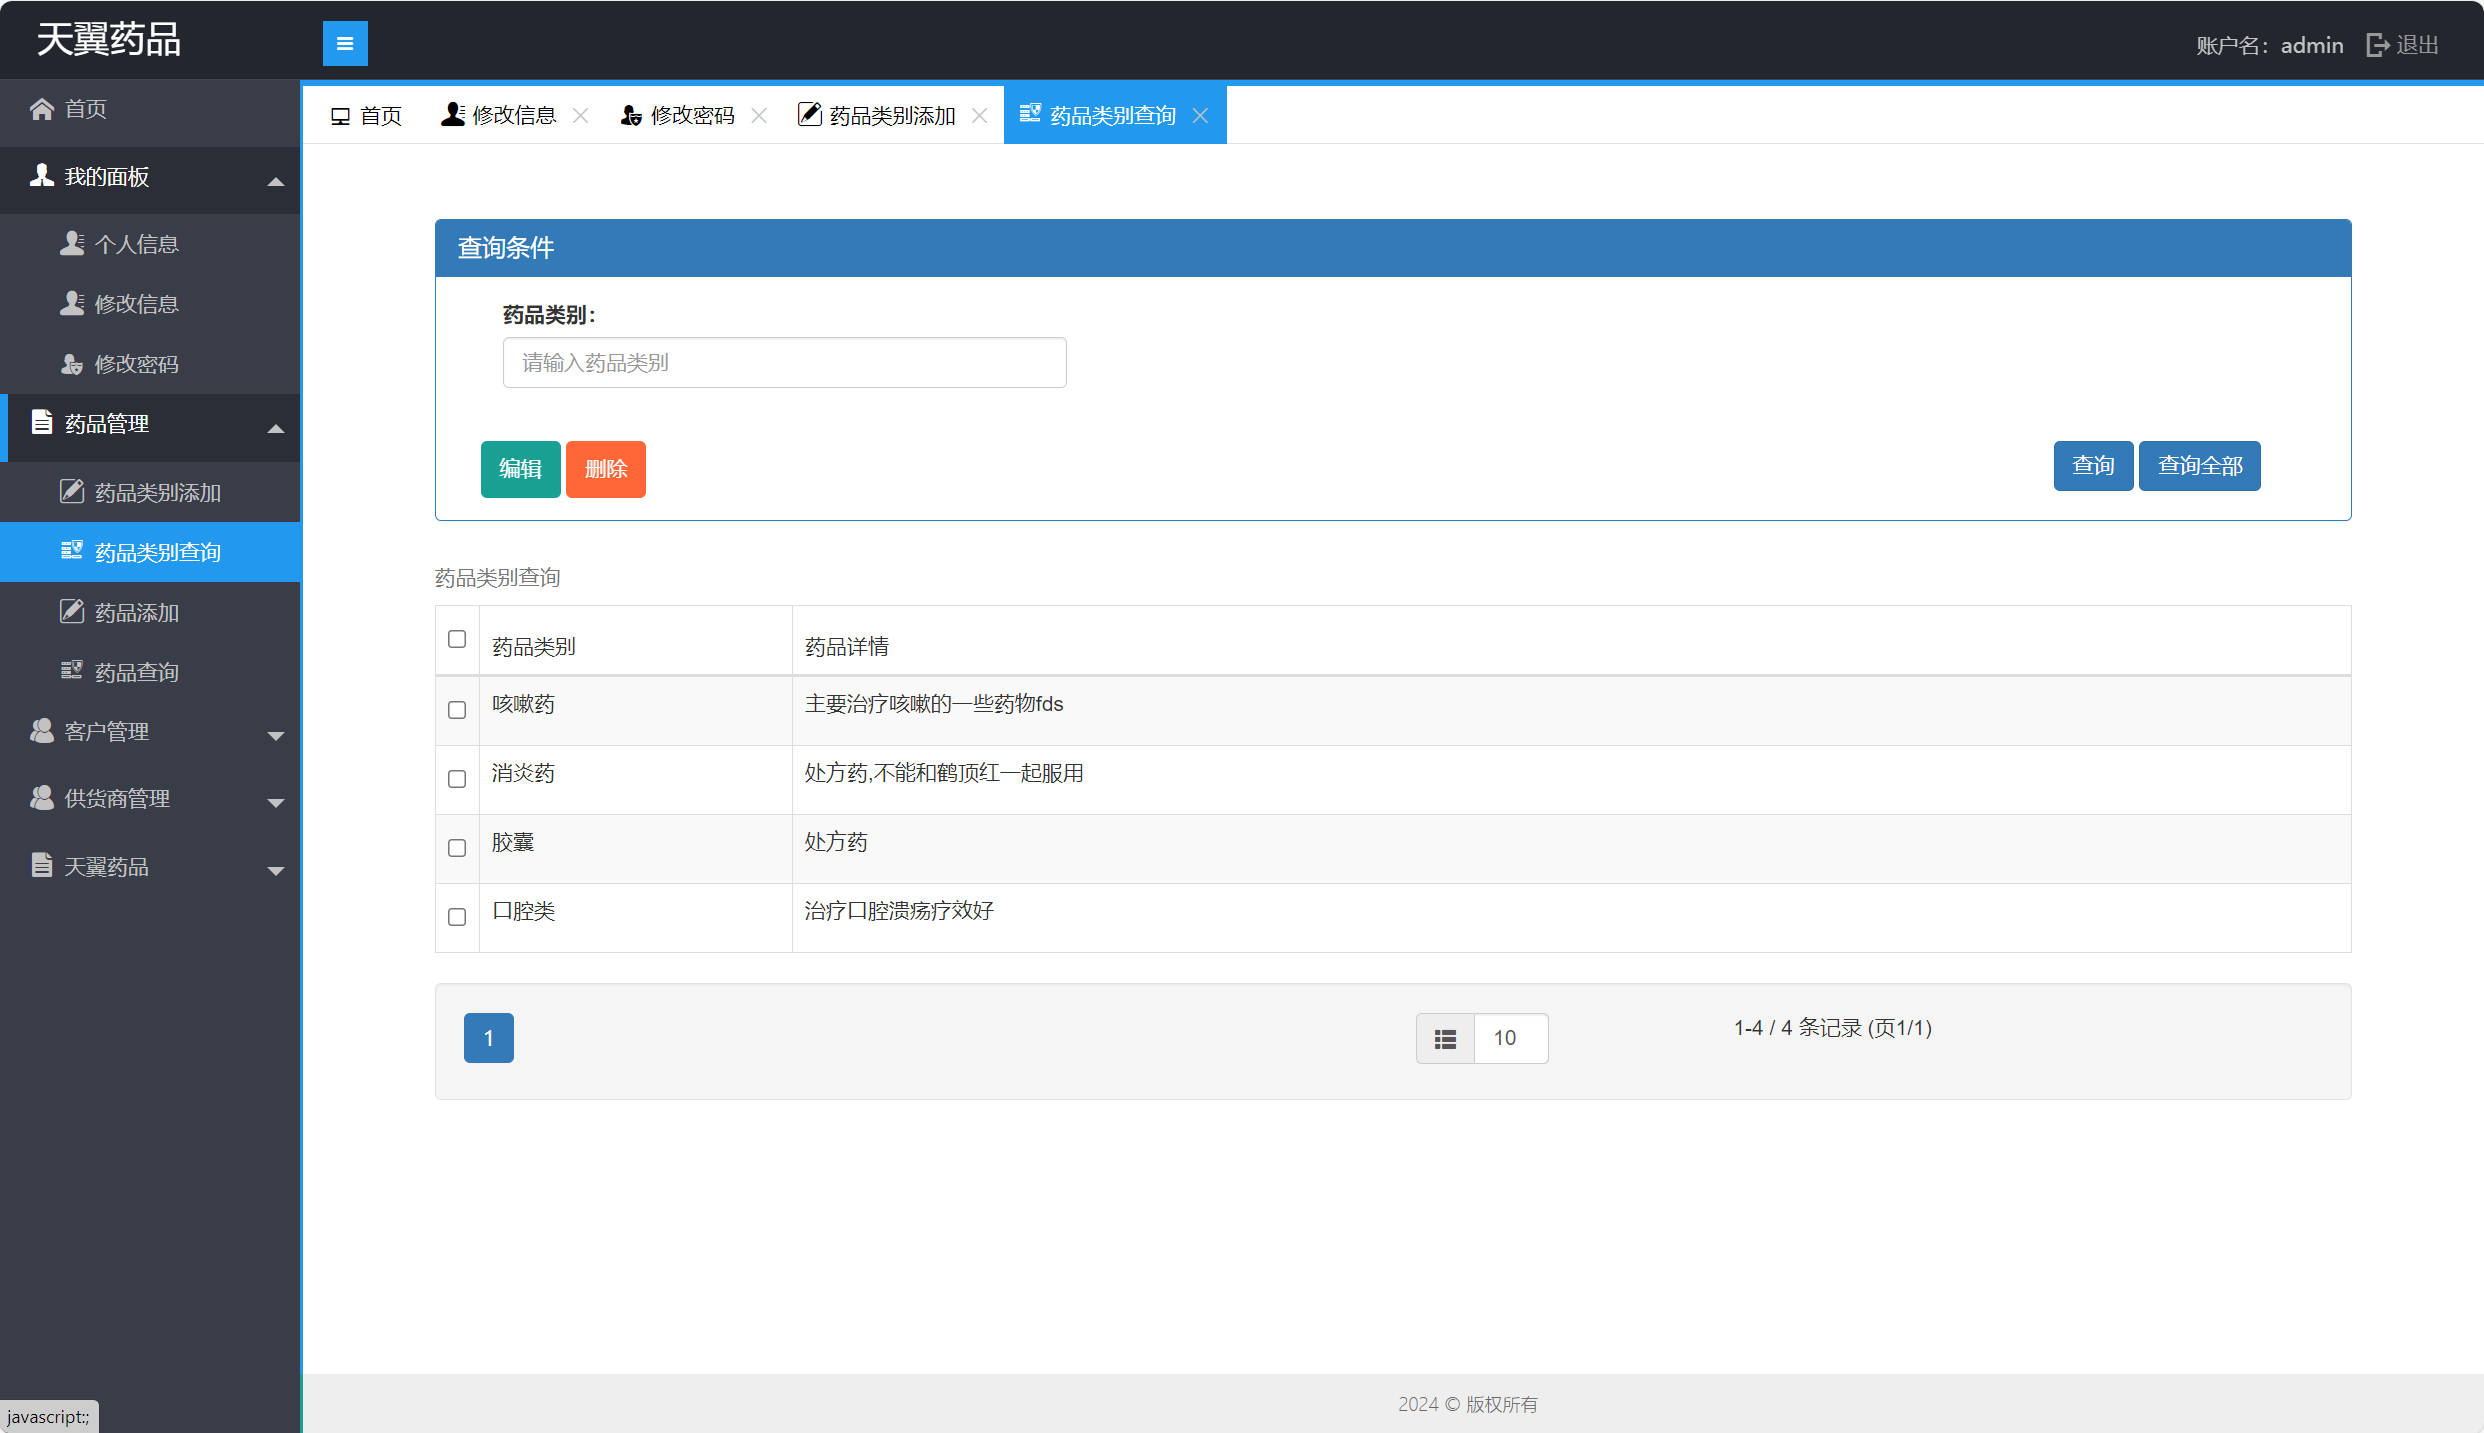Click the 药品添加 pencil icon in sidebar
Screen dimensions: 2484x1433
[72, 612]
